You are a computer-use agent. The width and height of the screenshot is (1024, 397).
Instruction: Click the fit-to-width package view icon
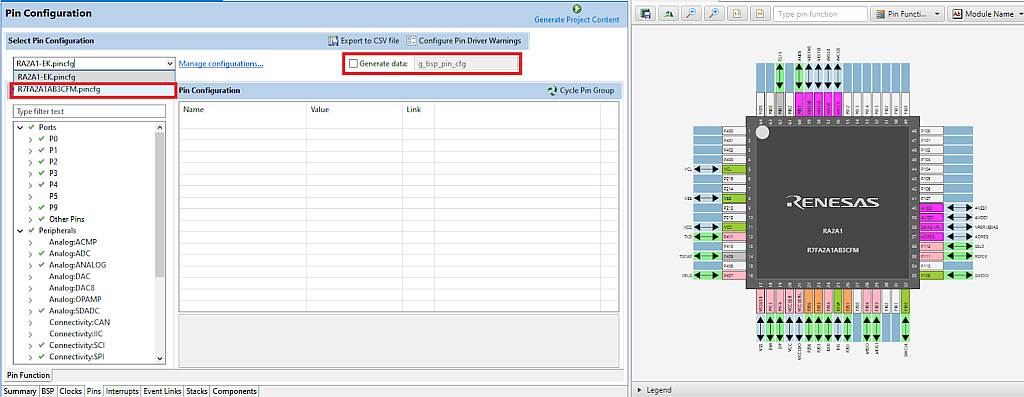pos(759,13)
